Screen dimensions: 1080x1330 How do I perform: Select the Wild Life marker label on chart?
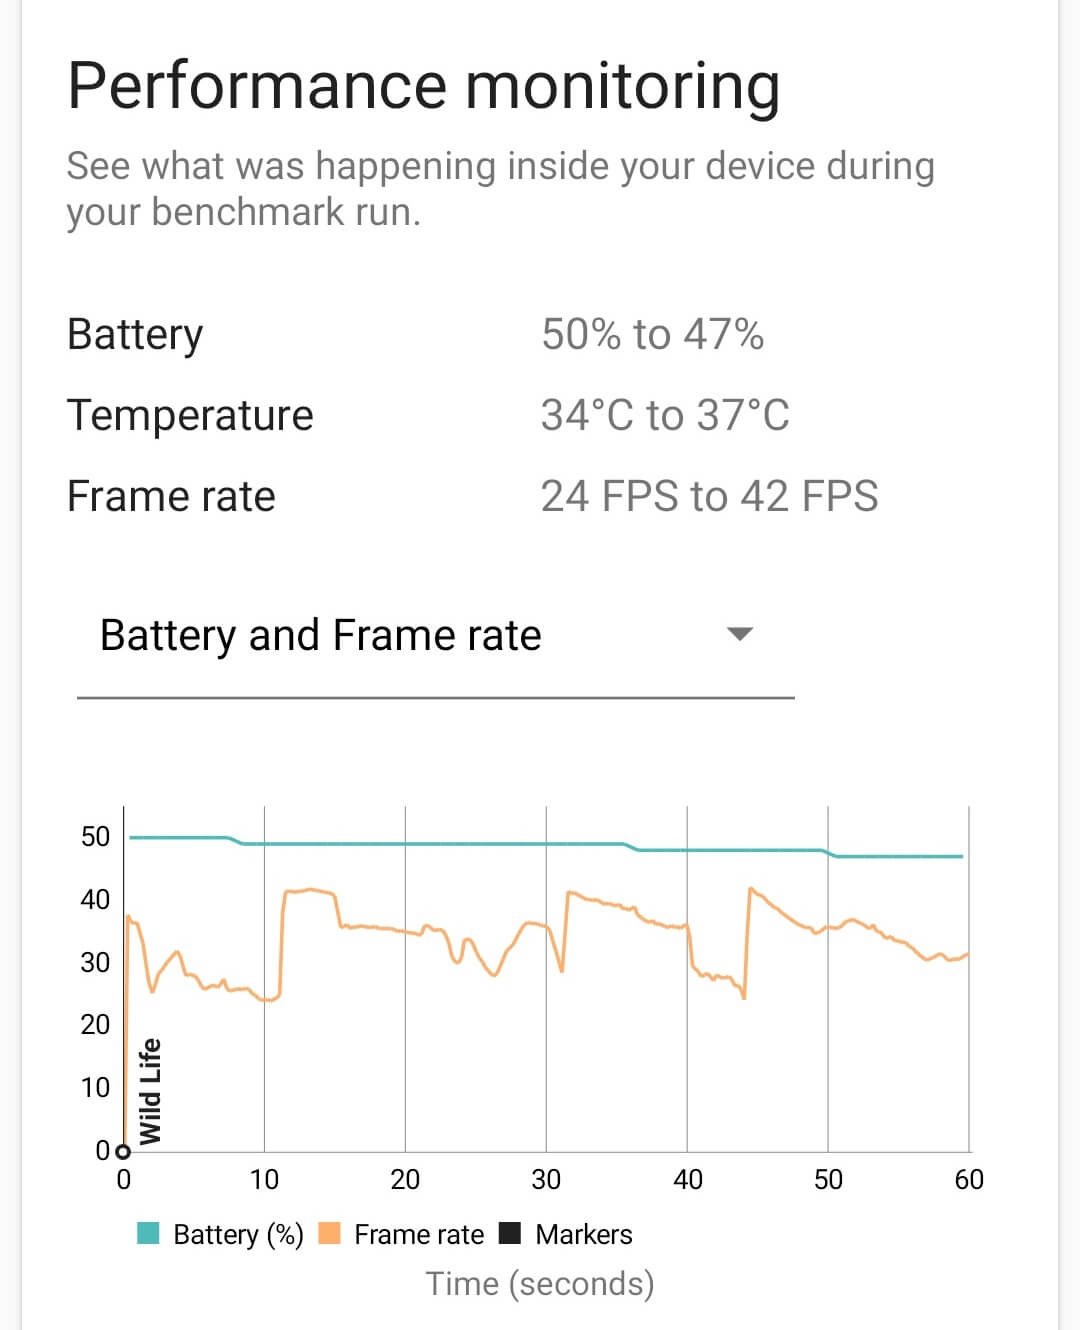pos(151,1090)
